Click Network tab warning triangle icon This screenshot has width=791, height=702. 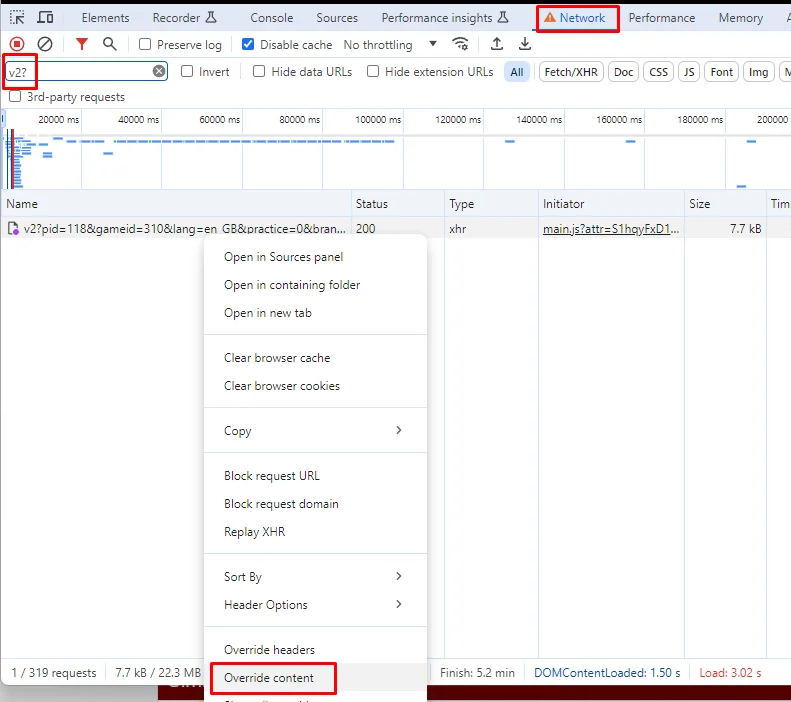[x=550, y=18]
